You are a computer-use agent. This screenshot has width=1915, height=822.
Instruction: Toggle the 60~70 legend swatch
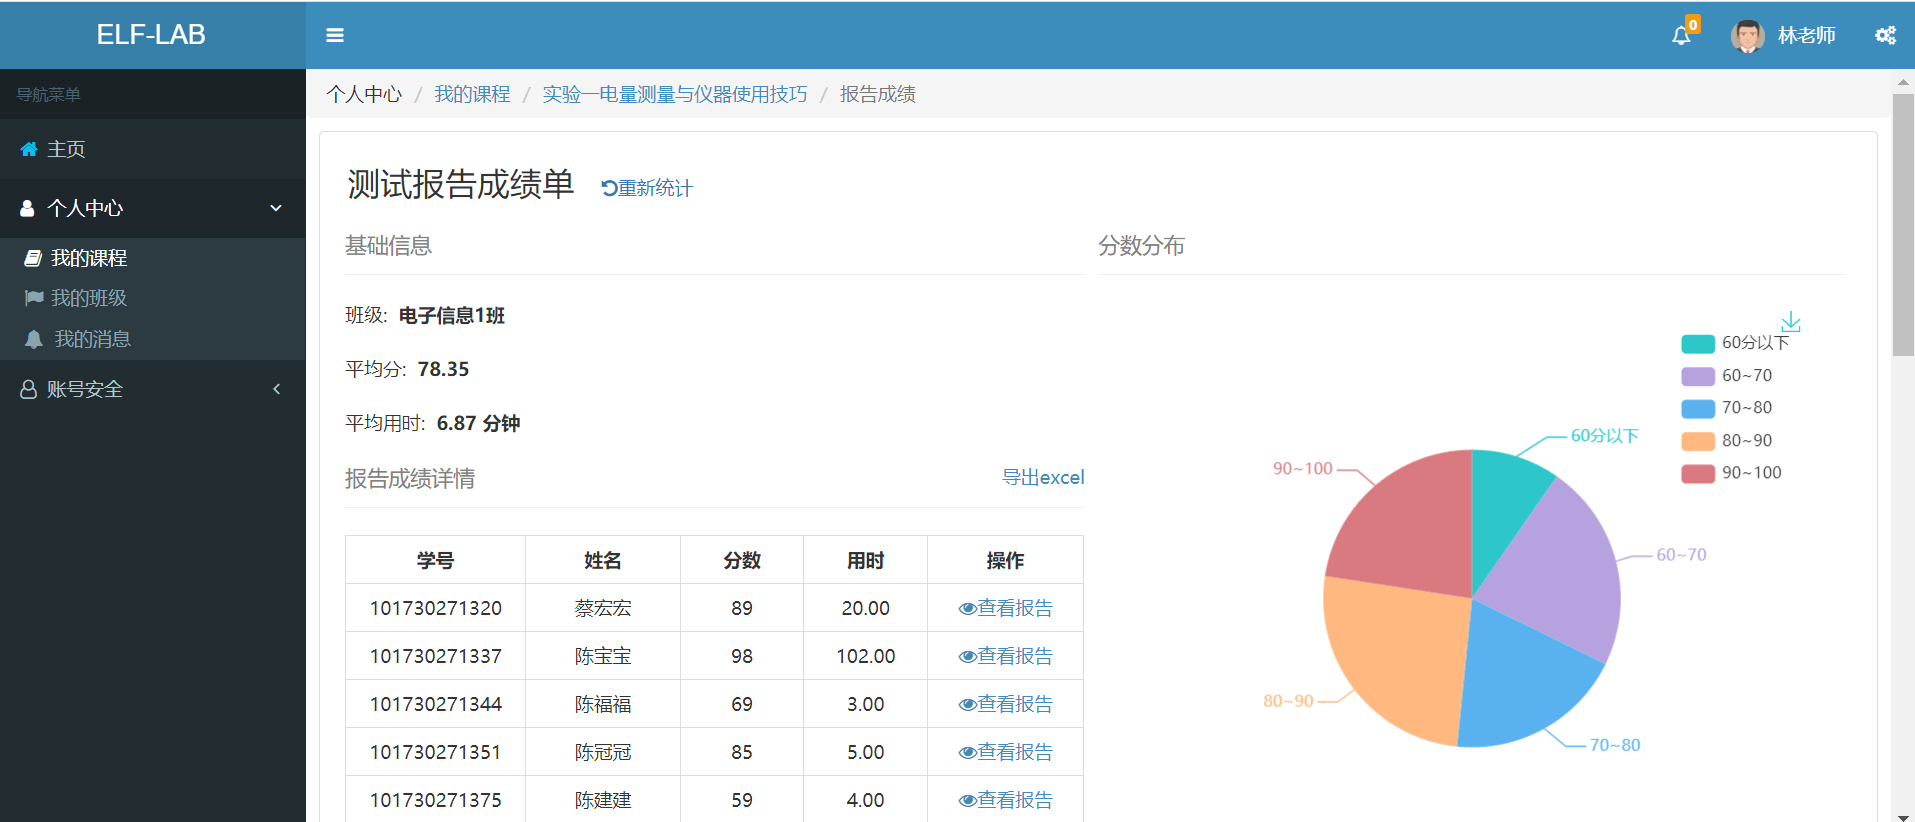tap(1698, 376)
